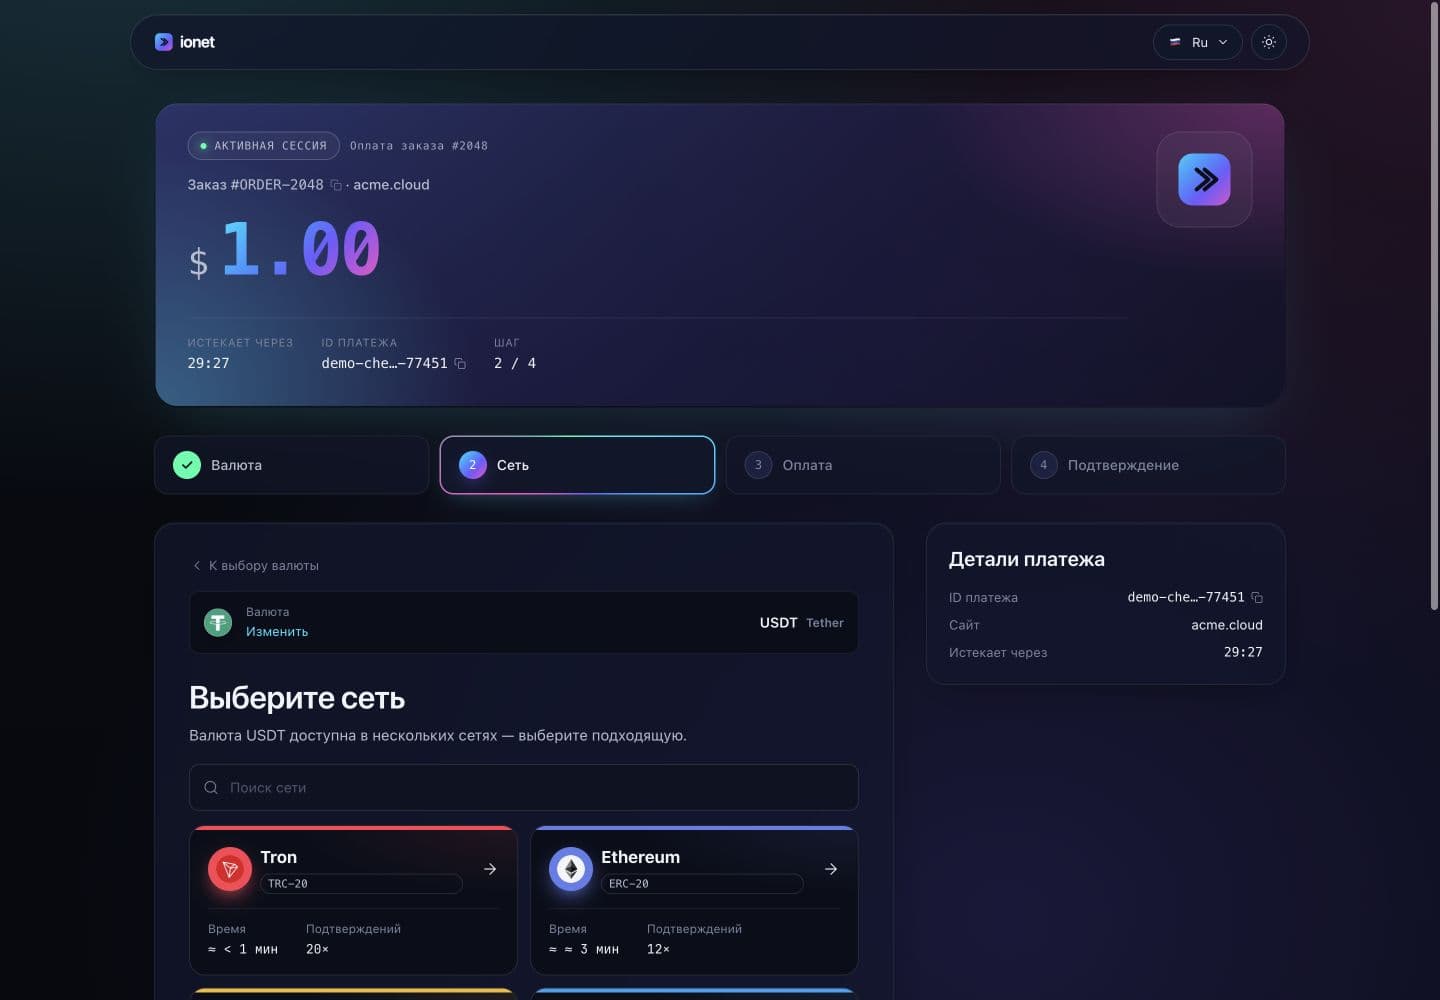Toggle the light/dark theme sun icon
The width and height of the screenshot is (1440, 1000).
pos(1269,42)
